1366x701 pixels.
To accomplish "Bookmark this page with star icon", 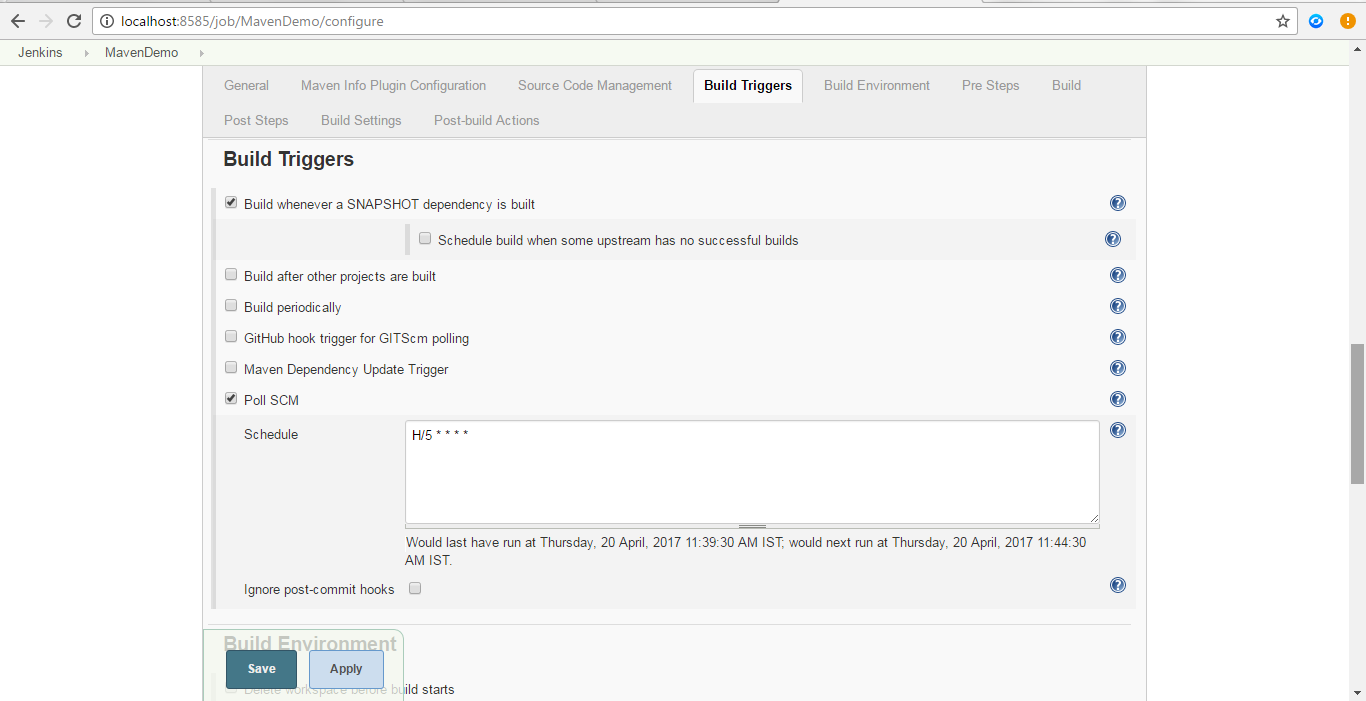I will tap(1283, 21).
